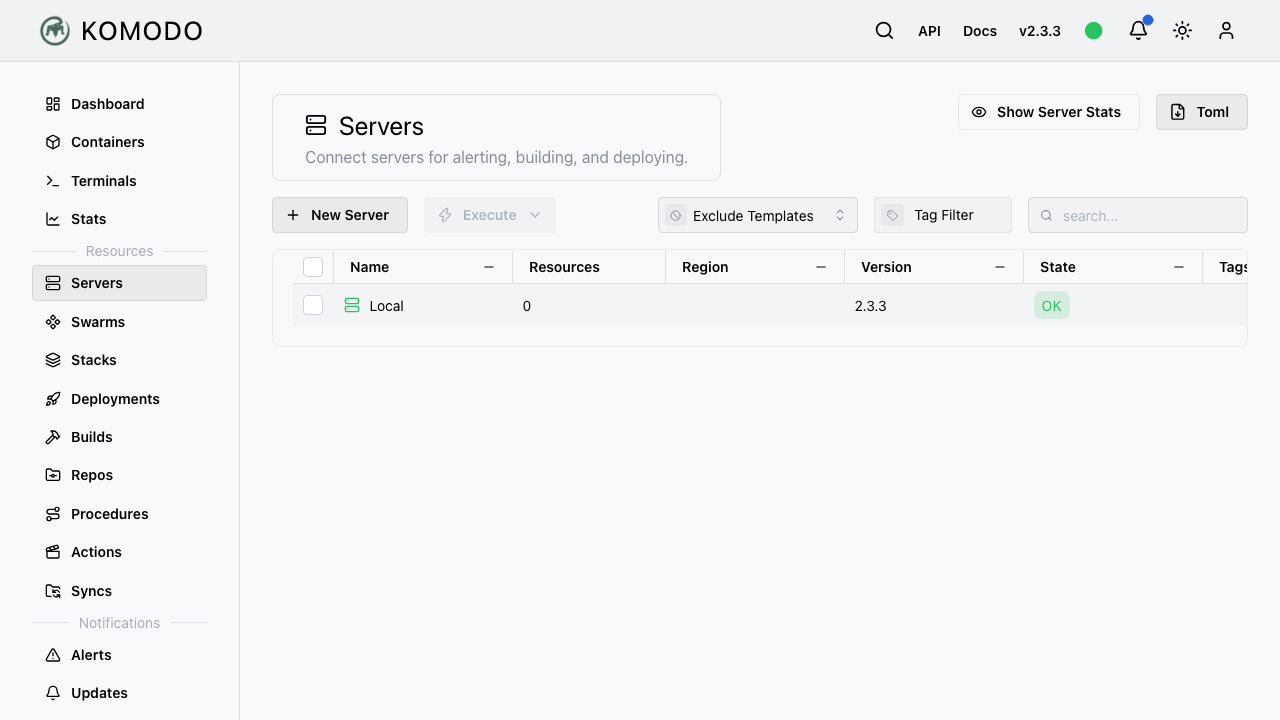Open the Tag Filter selector
Screen dimensions: 1280x720
tap(943, 215)
